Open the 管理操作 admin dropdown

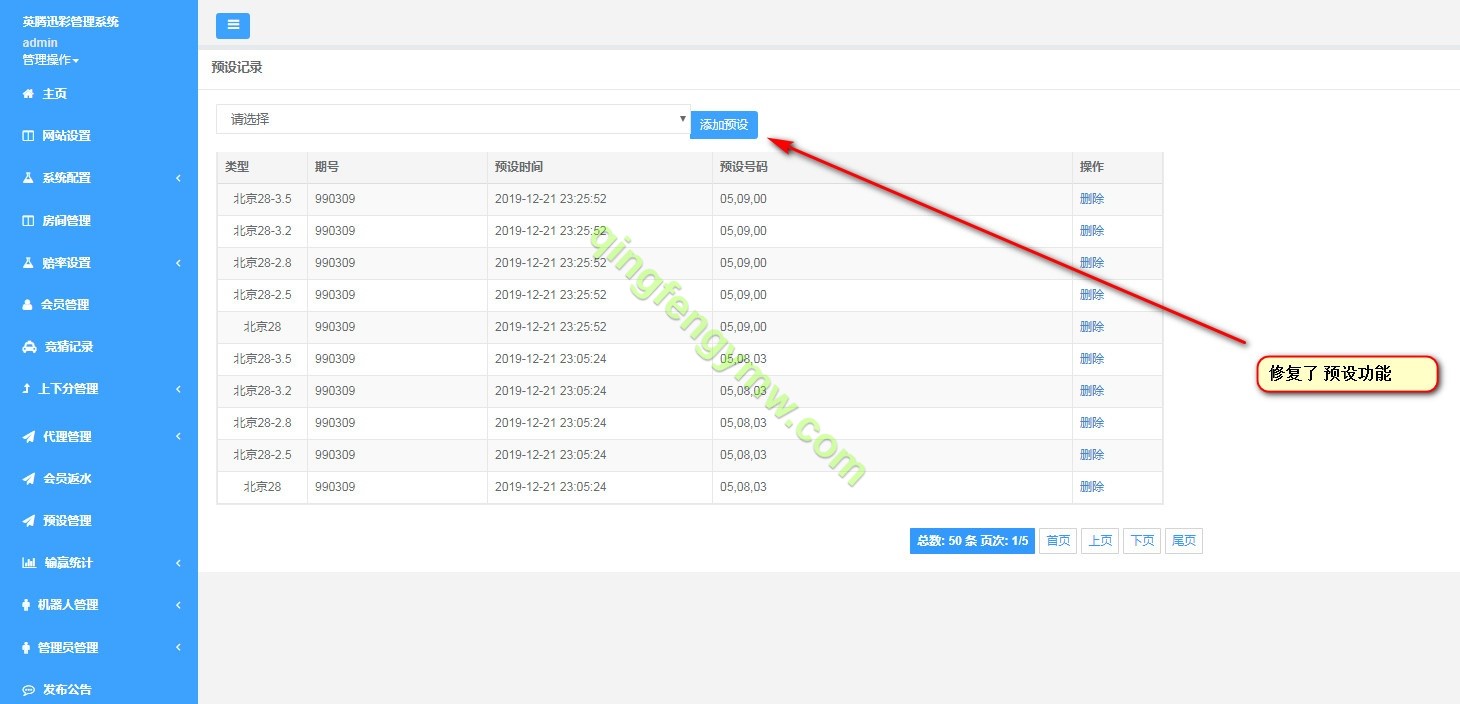(50, 60)
